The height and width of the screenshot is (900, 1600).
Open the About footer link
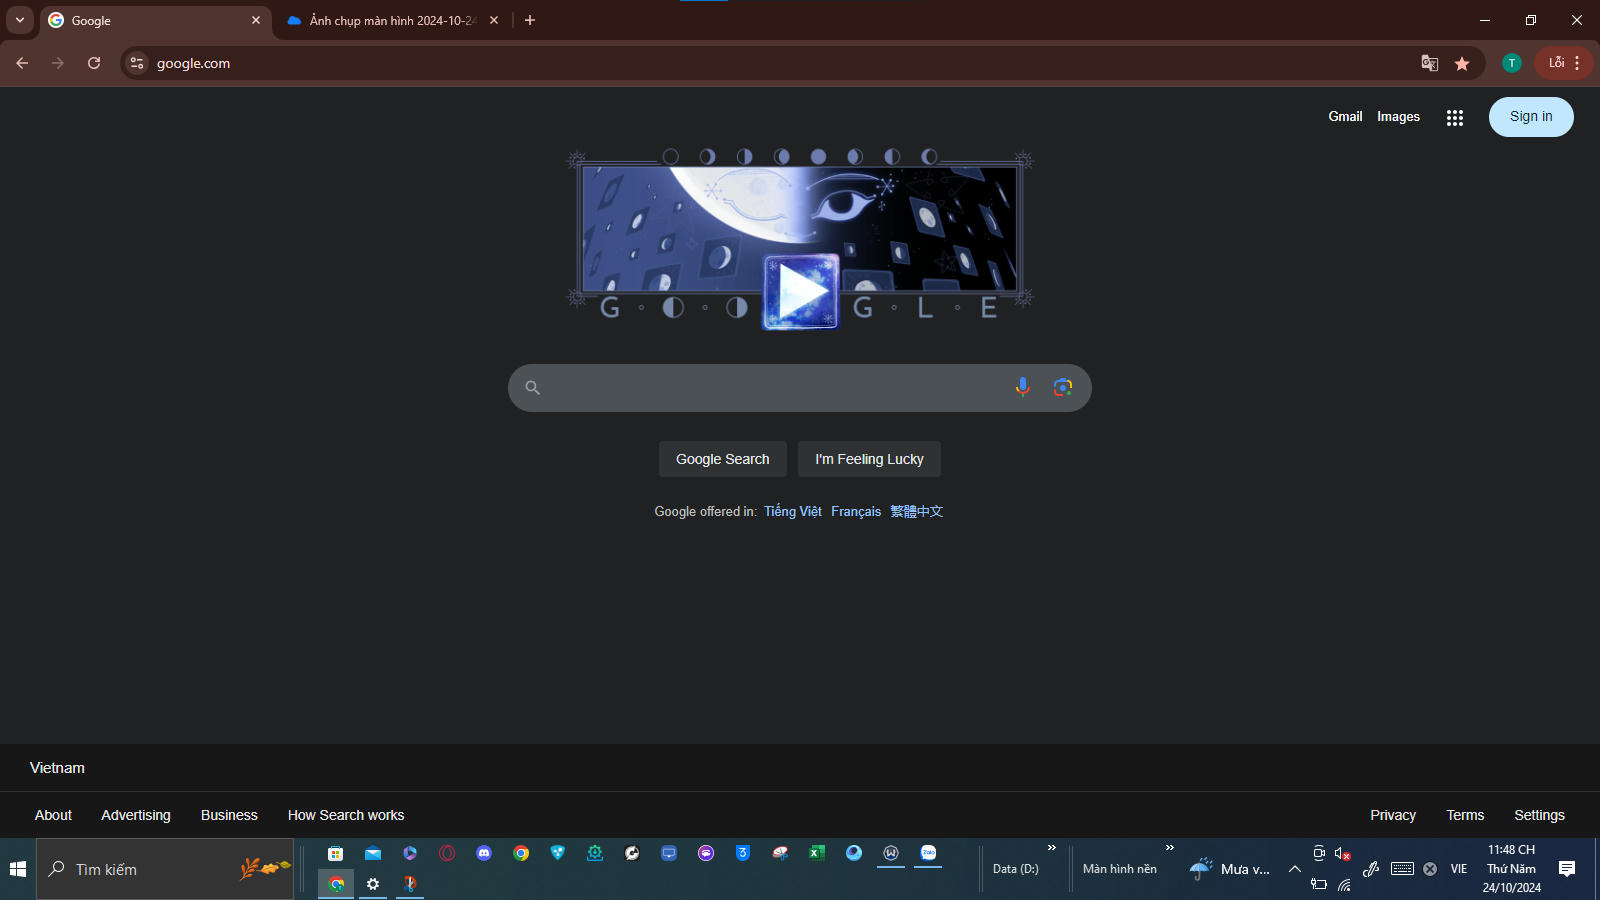(53, 815)
